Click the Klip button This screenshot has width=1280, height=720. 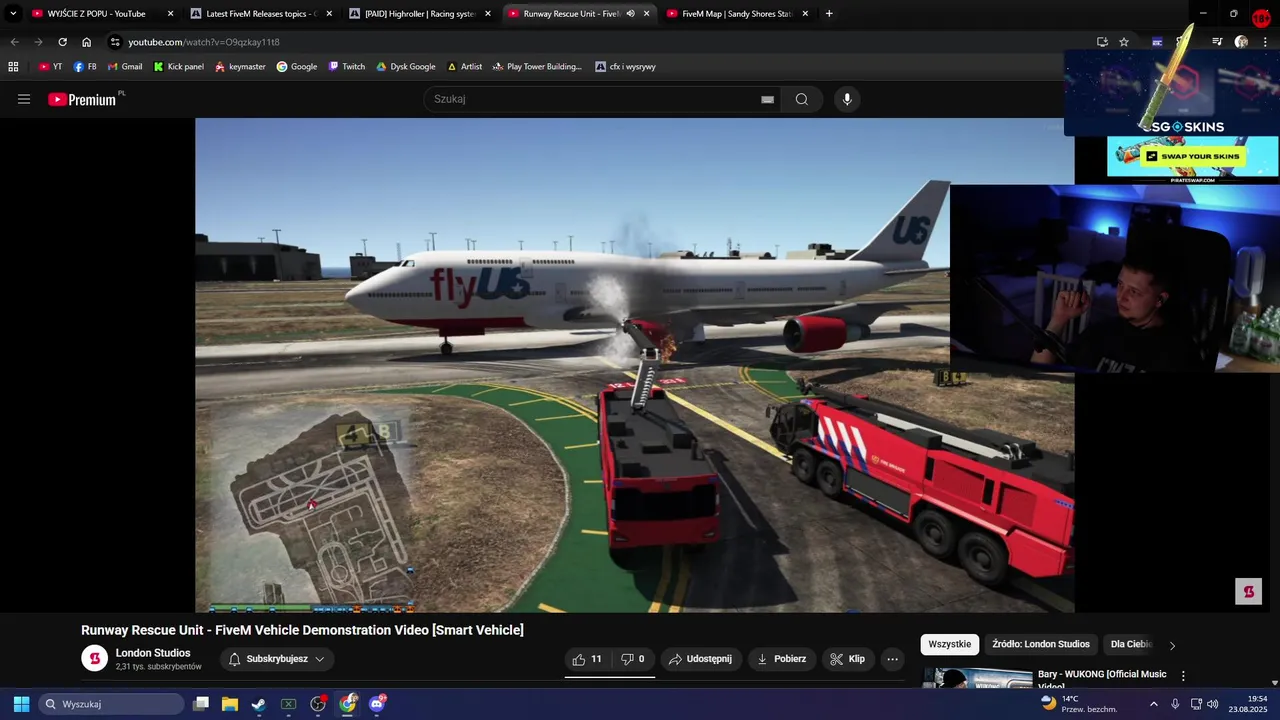click(847, 659)
